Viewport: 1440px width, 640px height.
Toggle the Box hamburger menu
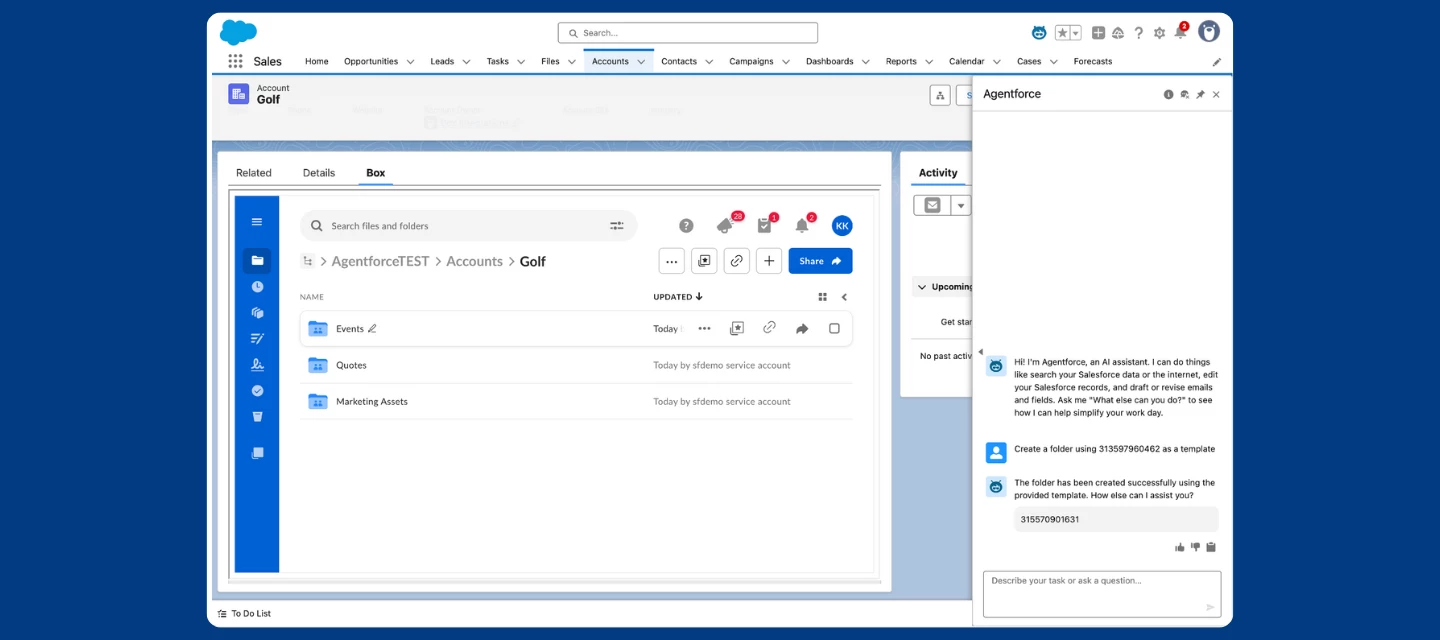tap(257, 222)
